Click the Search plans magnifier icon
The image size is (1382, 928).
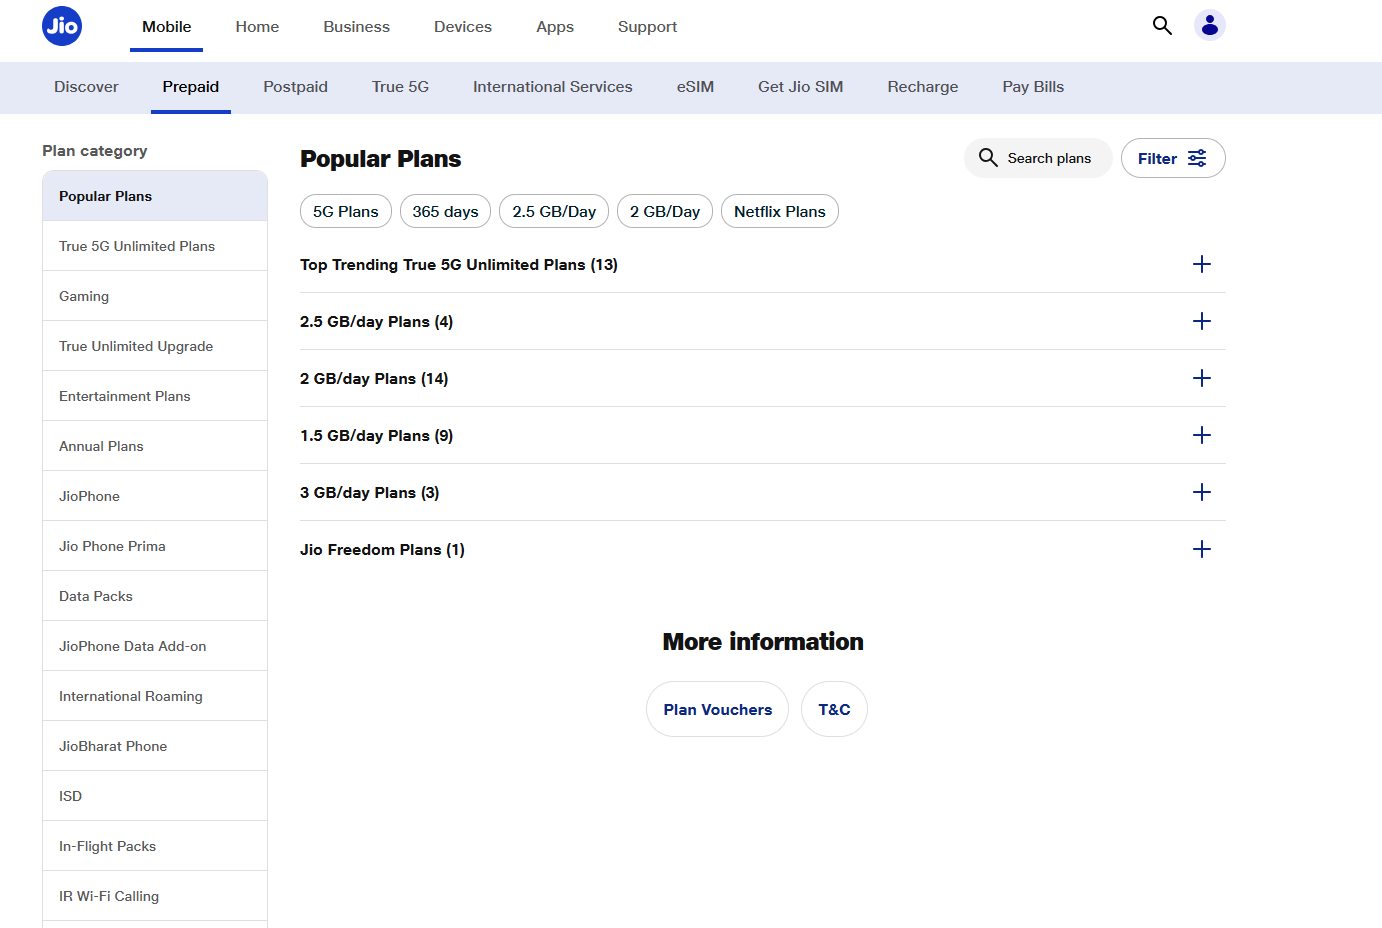[988, 158]
